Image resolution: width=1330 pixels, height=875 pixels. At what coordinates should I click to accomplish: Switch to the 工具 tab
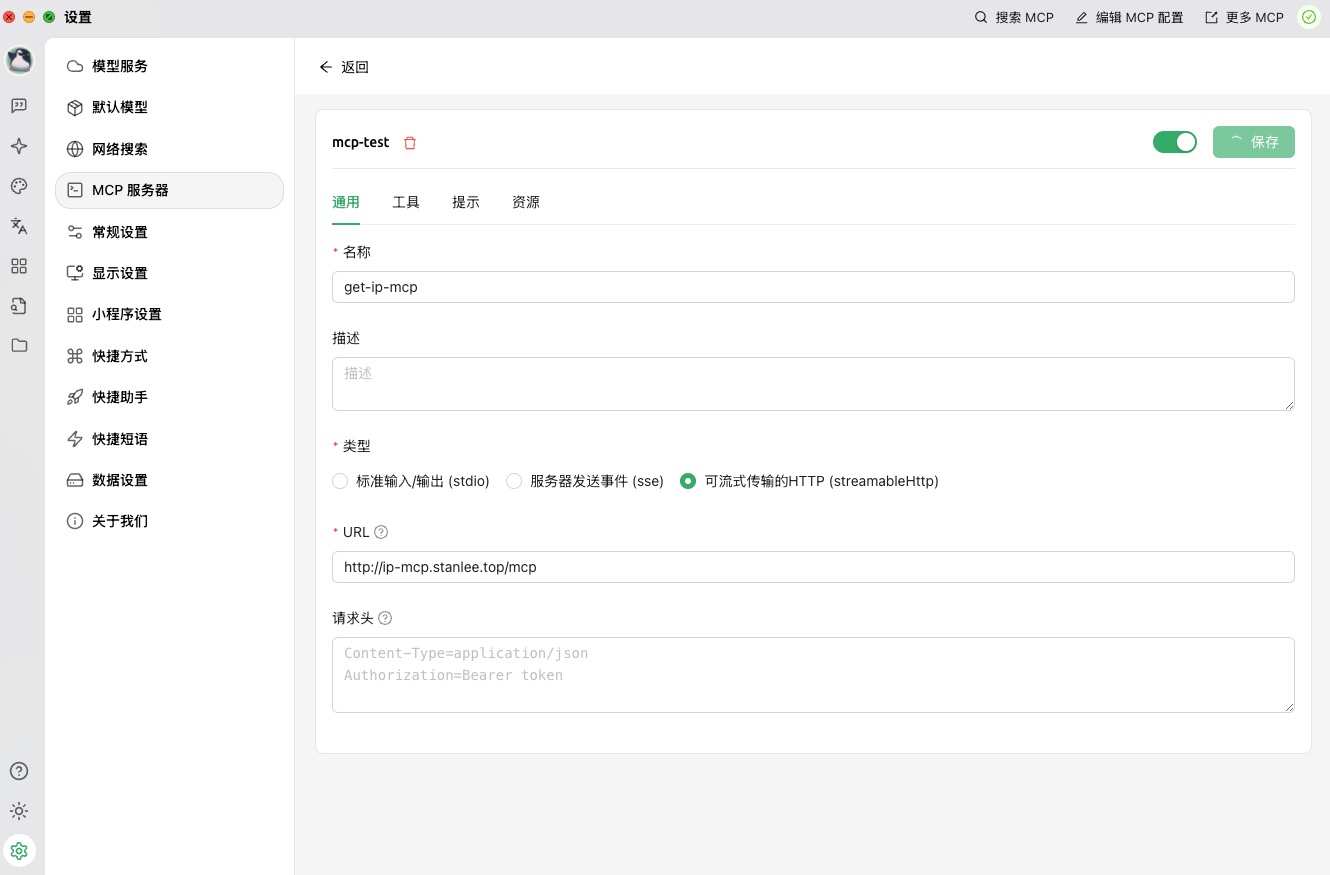[406, 202]
